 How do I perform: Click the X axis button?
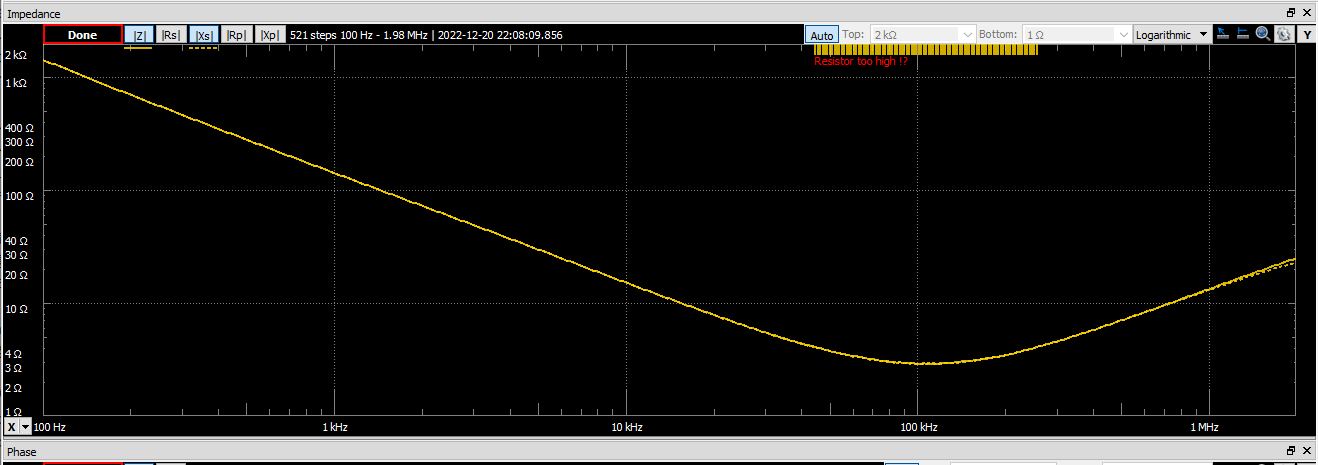click(x=11, y=427)
